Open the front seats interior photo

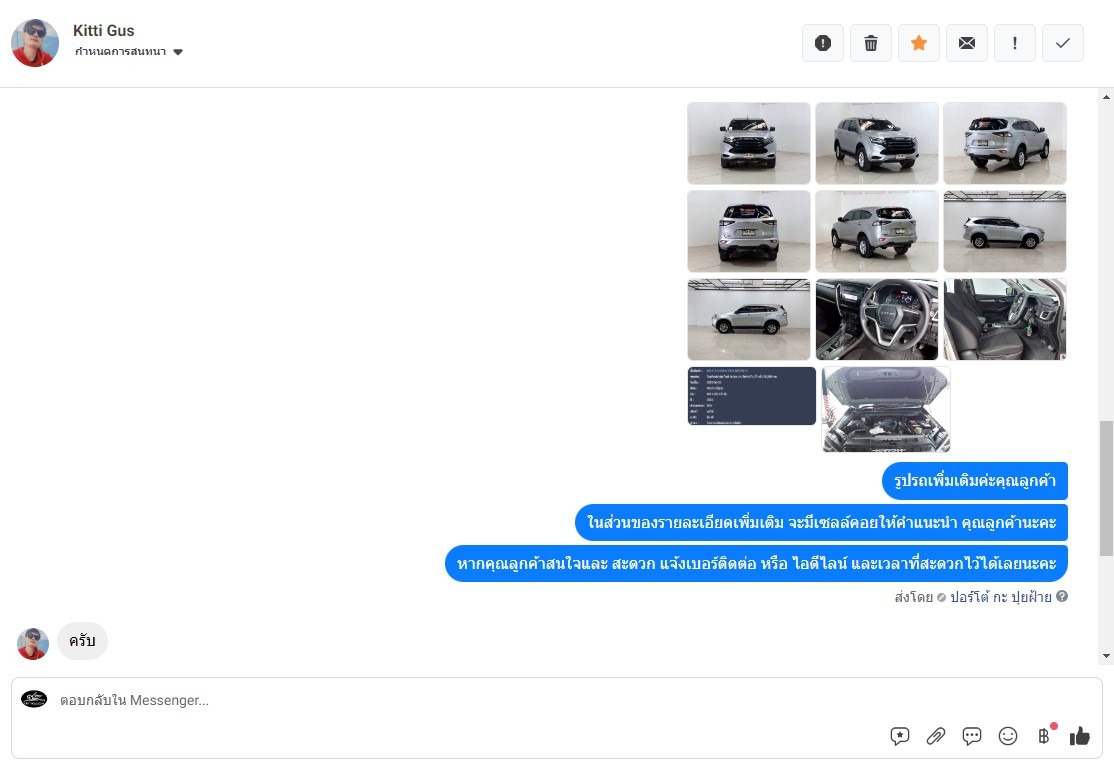coord(1005,320)
